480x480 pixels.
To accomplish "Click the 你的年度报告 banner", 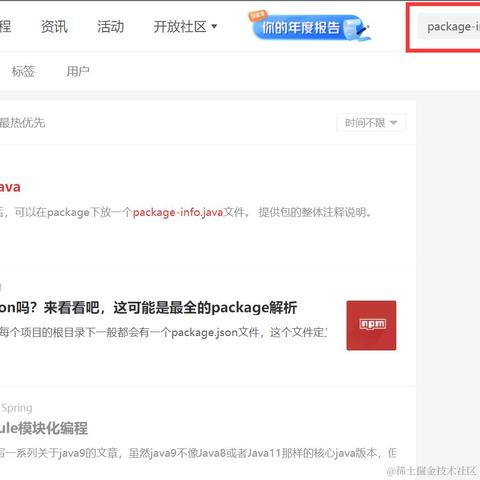I will (x=310, y=26).
